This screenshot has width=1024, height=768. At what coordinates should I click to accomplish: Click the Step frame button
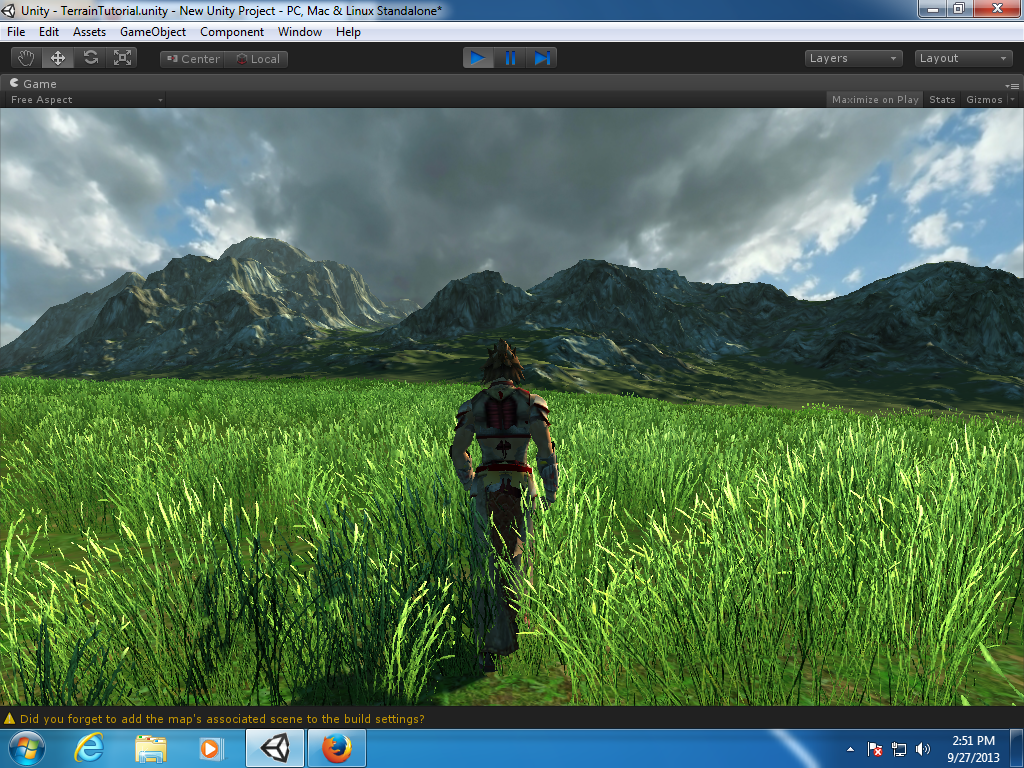(541, 58)
